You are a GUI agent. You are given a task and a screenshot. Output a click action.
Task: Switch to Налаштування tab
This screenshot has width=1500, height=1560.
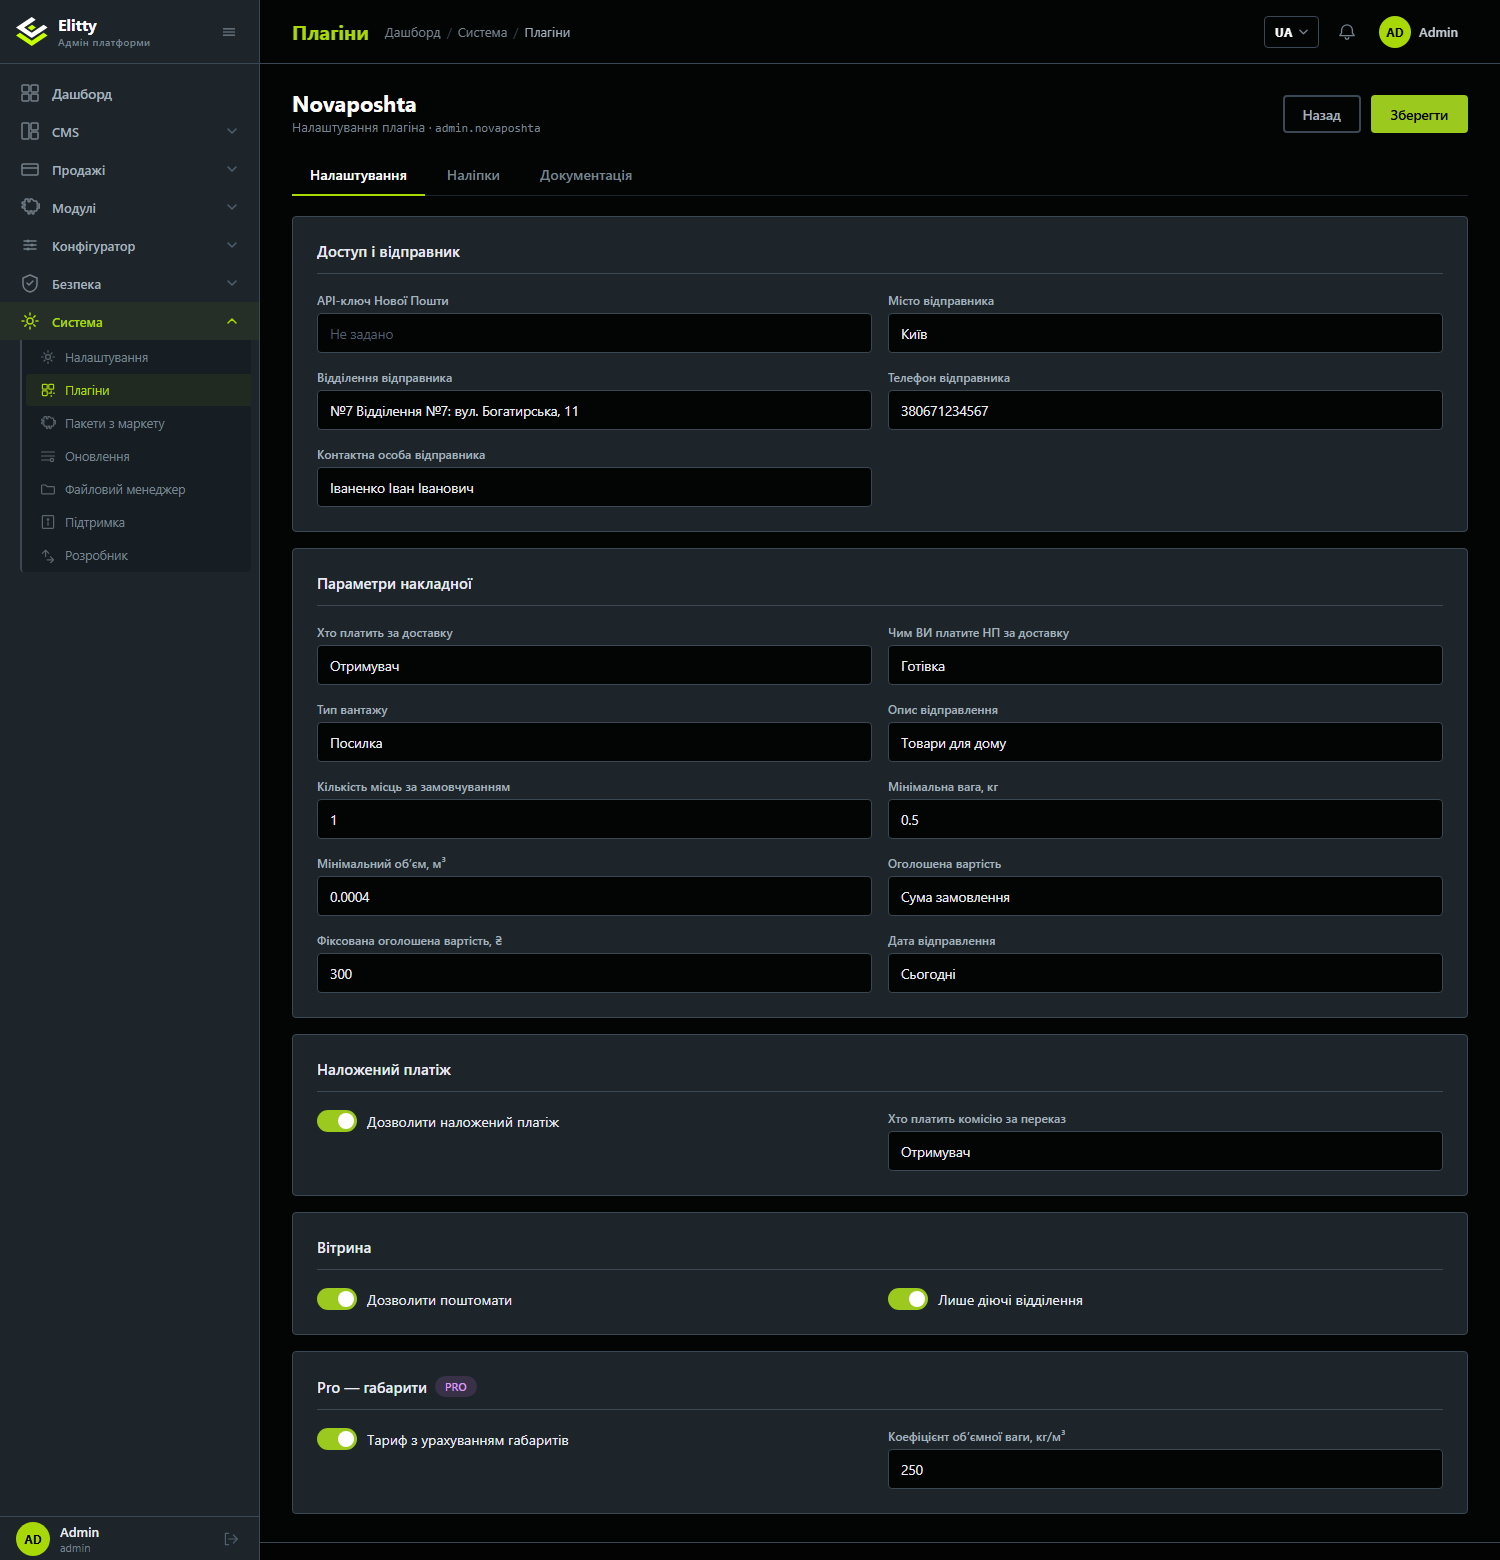click(x=358, y=175)
